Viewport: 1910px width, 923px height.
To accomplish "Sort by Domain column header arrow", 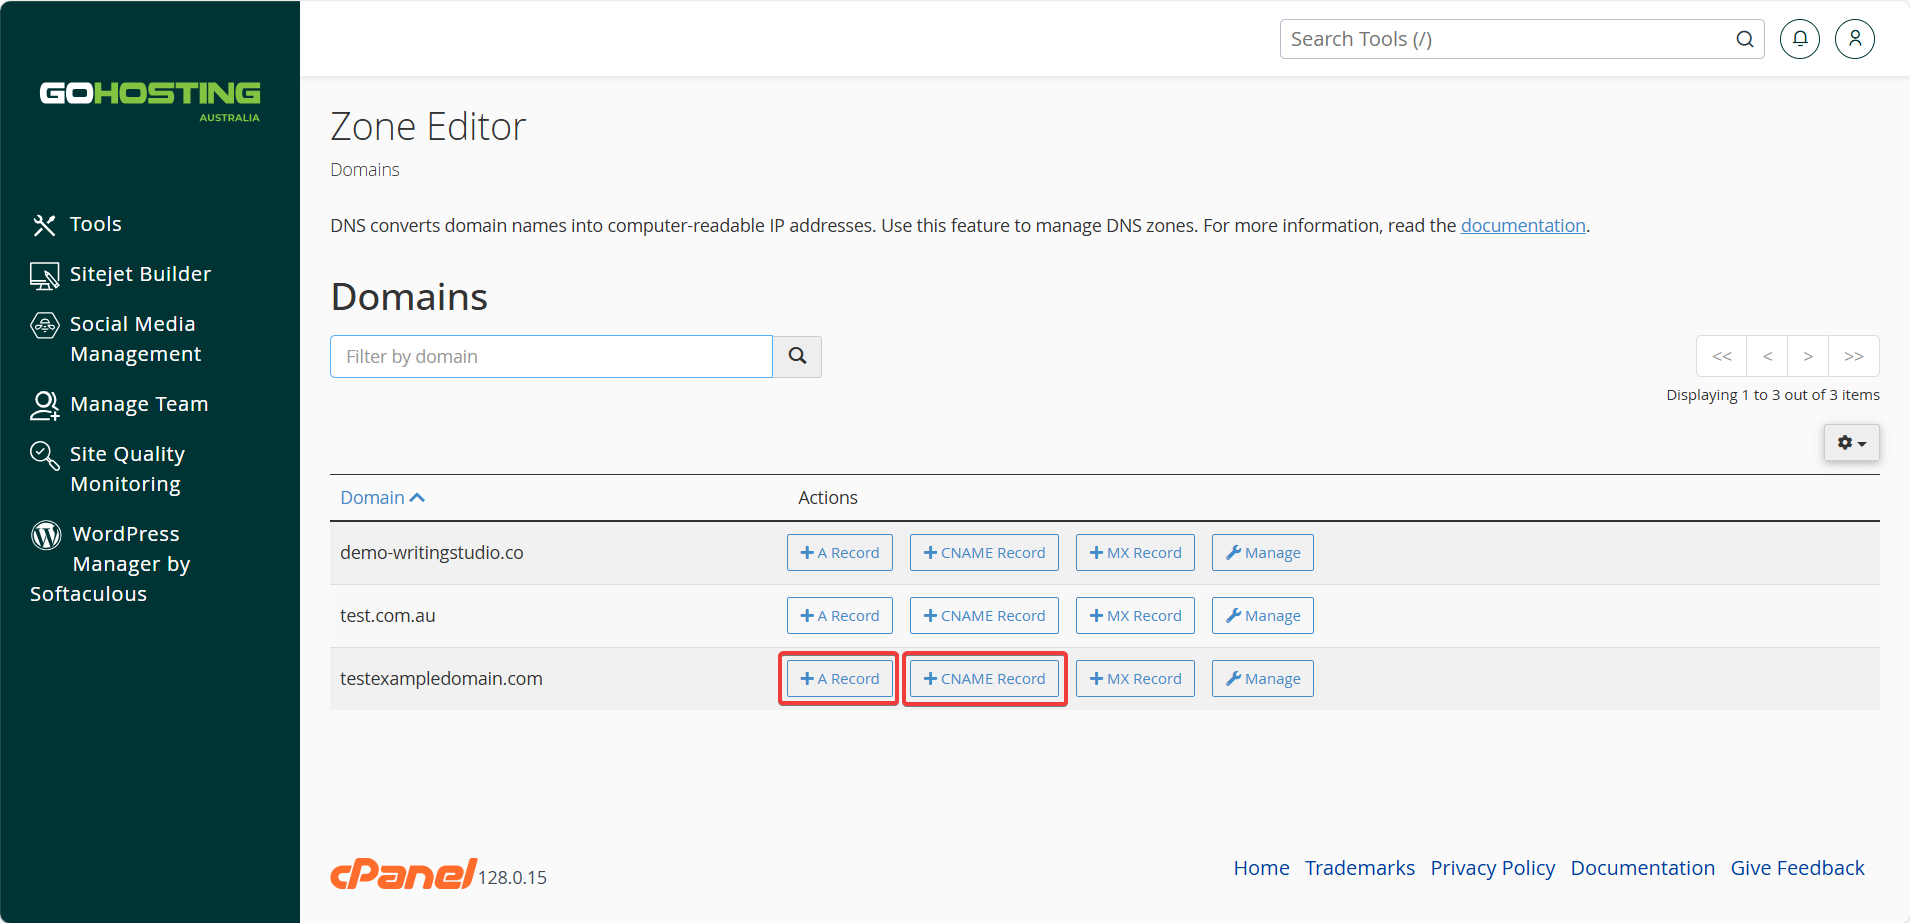I will tap(418, 498).
